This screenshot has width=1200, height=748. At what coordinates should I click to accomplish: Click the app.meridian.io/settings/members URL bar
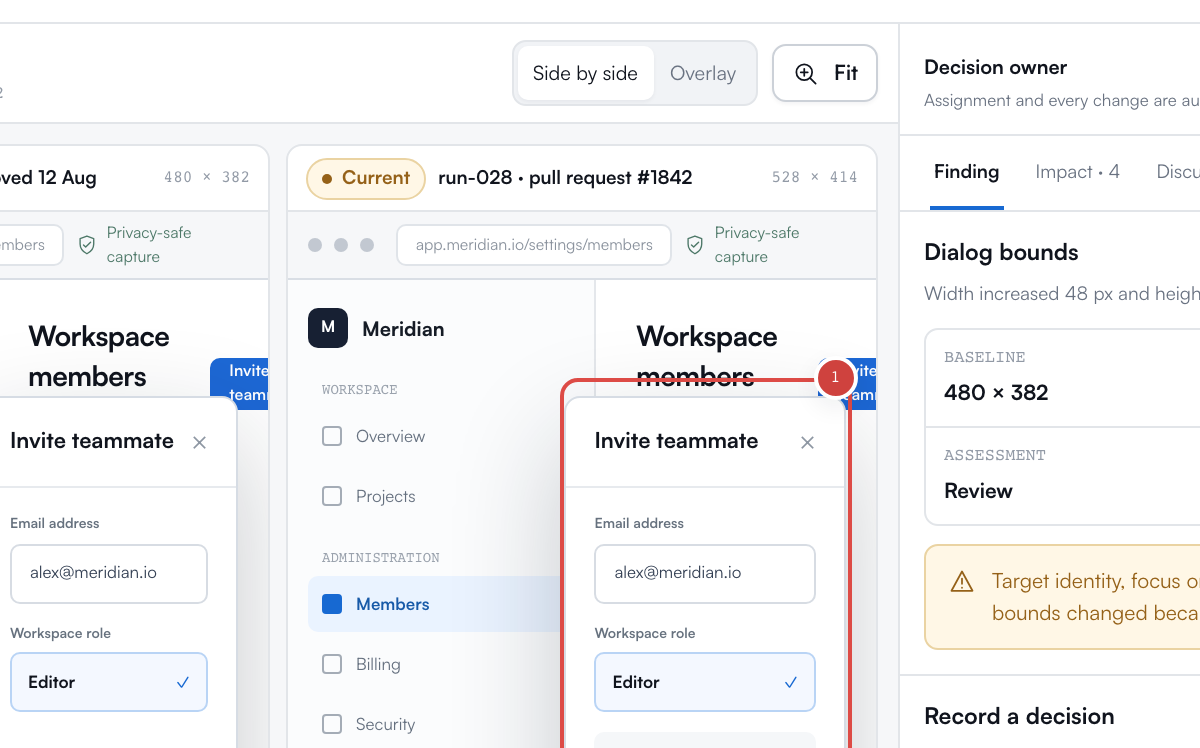coord(534,245)
